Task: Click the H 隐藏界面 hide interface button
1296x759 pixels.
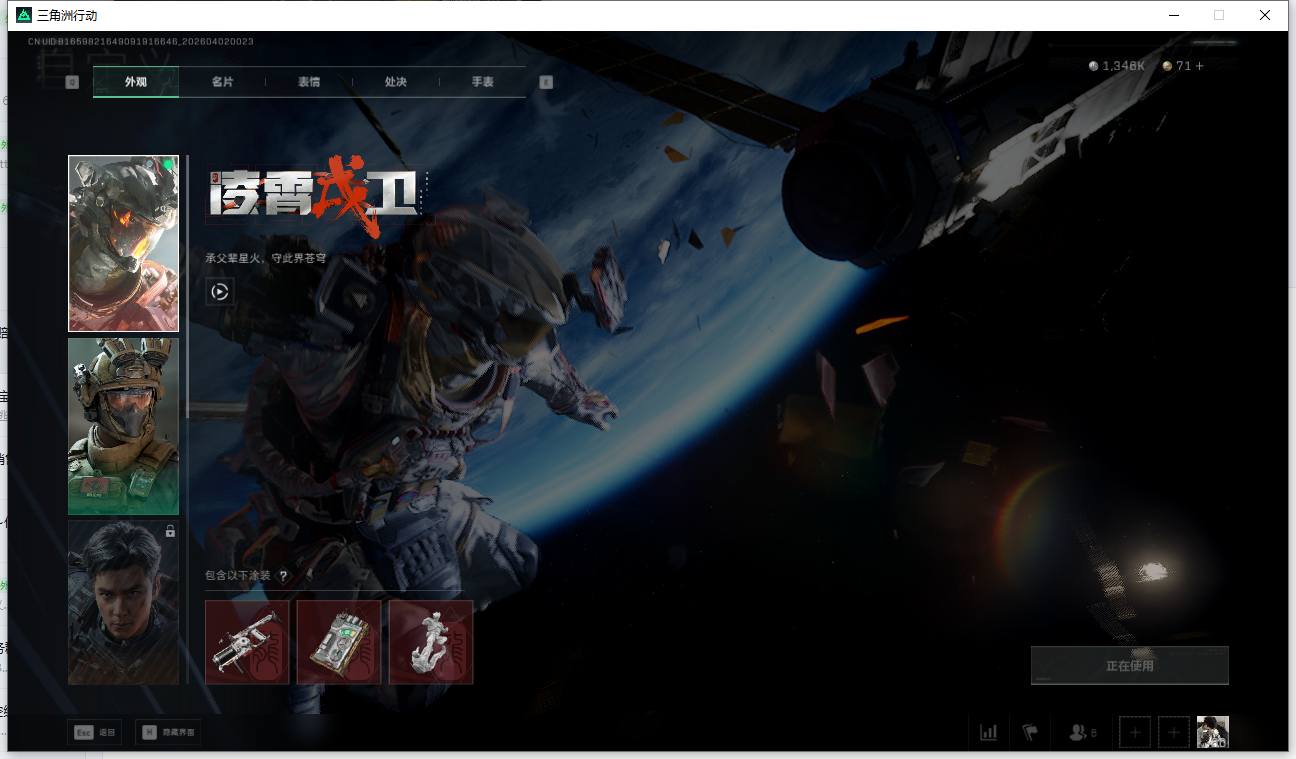Action: coord(167,732)
